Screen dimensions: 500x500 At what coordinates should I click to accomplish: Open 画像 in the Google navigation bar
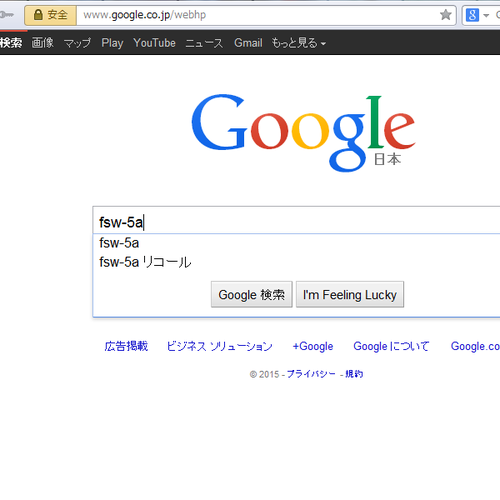43,43
